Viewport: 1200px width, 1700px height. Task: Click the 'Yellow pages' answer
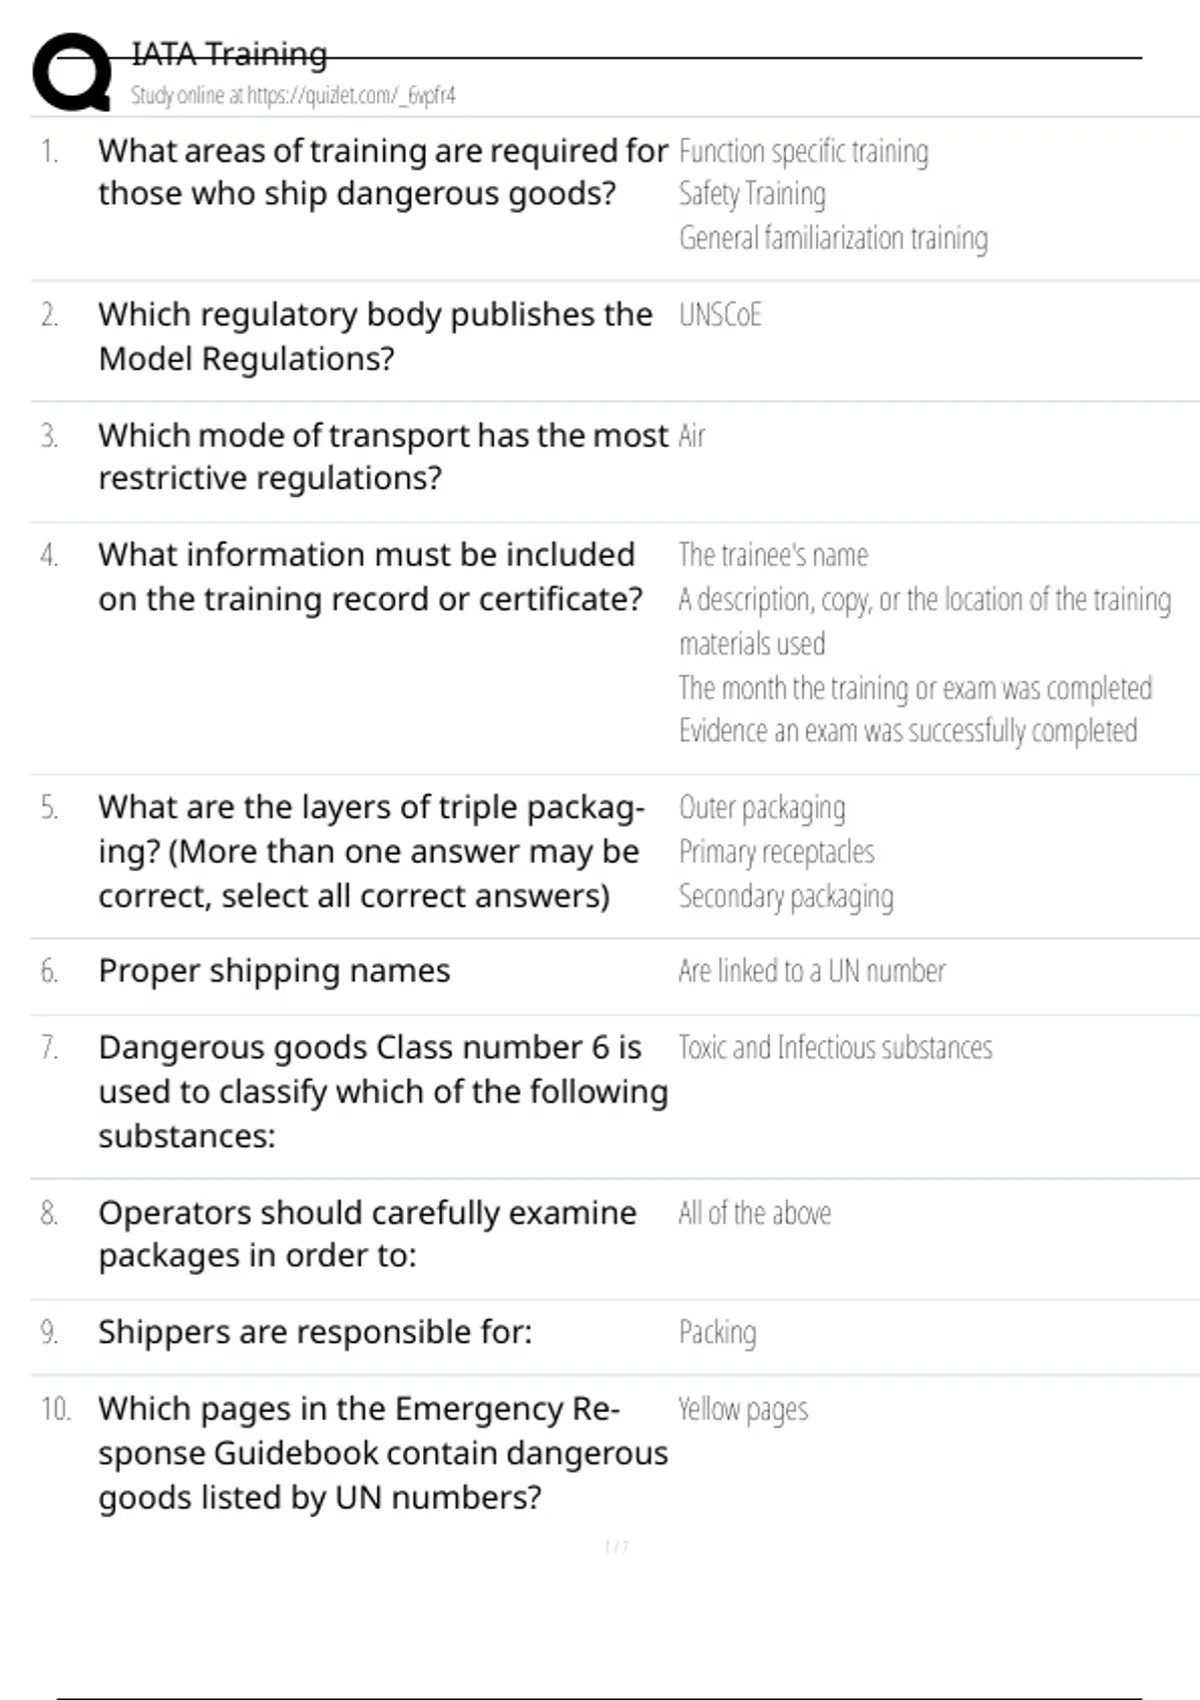point(743,1410)
